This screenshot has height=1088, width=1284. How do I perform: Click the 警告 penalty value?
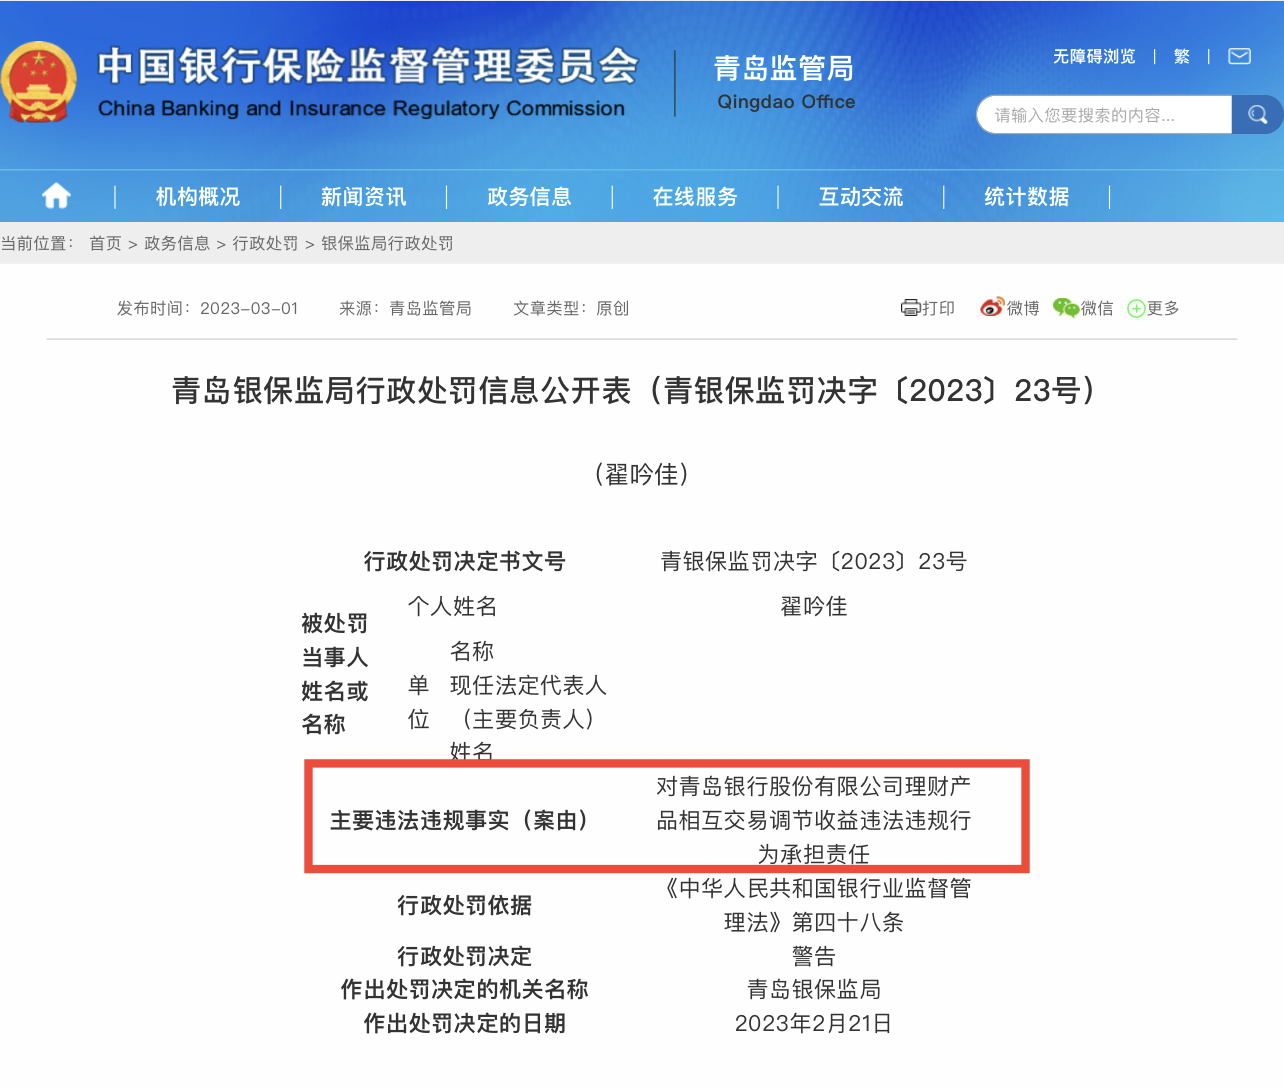814,956
